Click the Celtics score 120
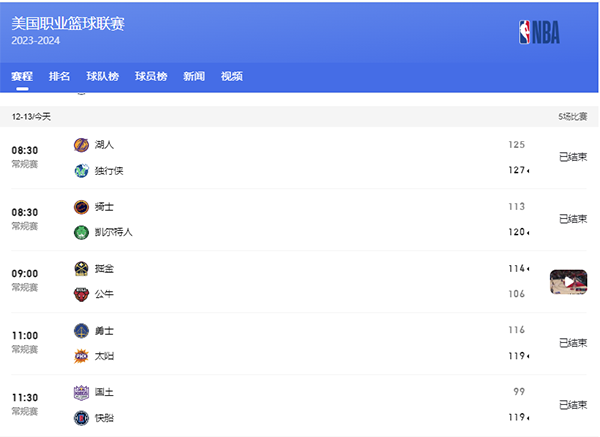Image resolution: width=600 pixels, height=437 pixels. (x=517, y=232)
